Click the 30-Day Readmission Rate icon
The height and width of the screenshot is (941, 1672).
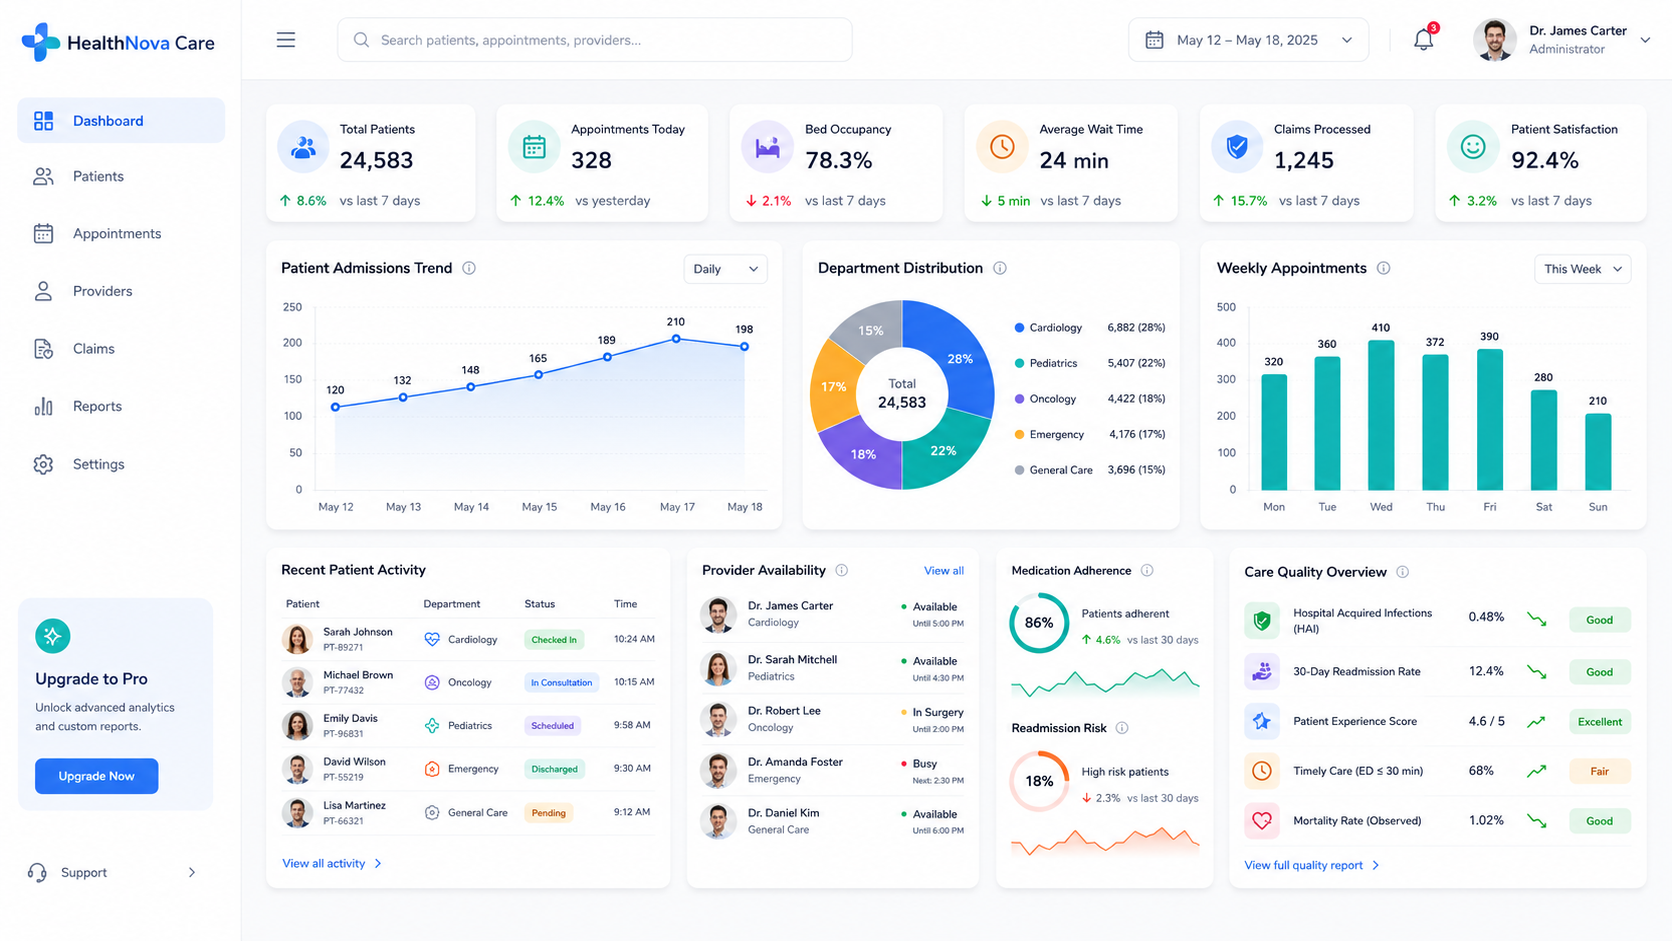(1262, 671)
